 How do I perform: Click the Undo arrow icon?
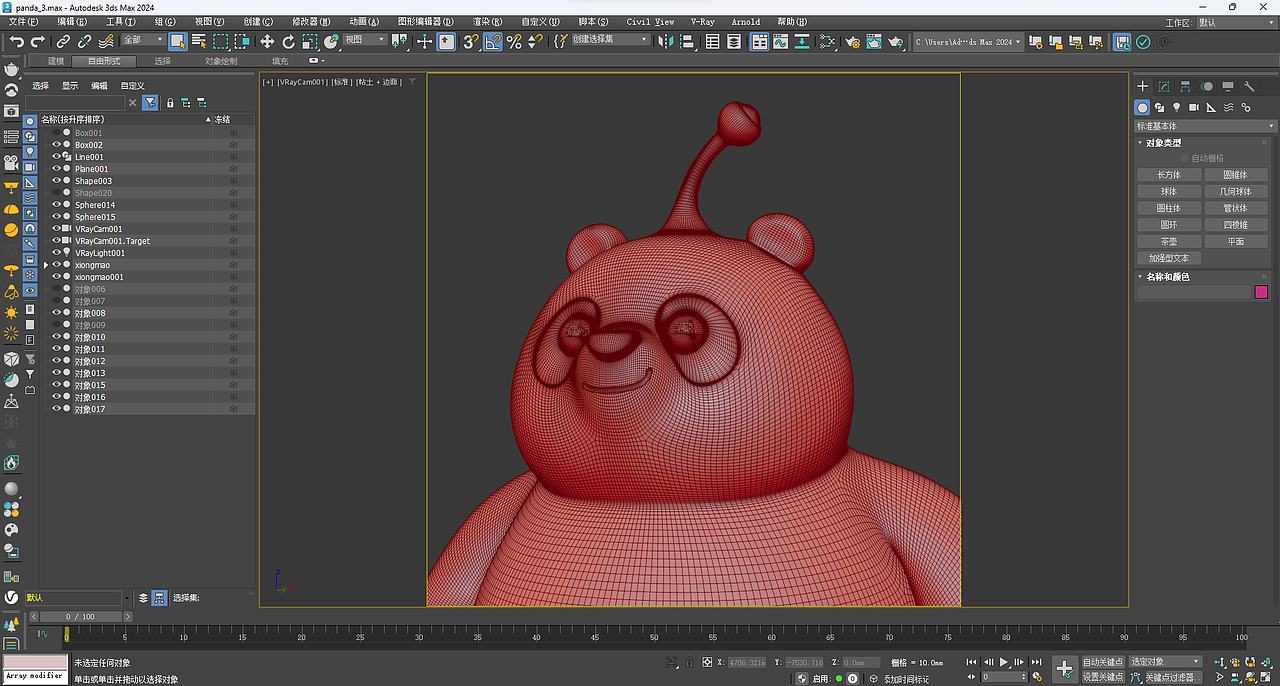(x=17, y=41)
